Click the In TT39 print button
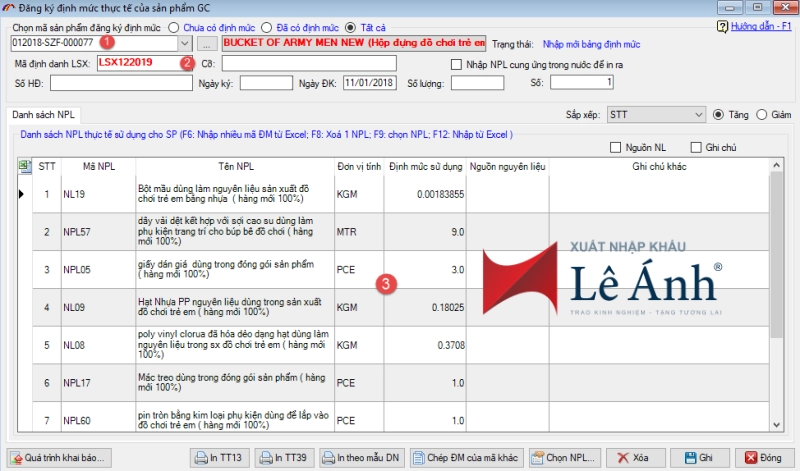The image size is (800, 471). click(288, 457)
